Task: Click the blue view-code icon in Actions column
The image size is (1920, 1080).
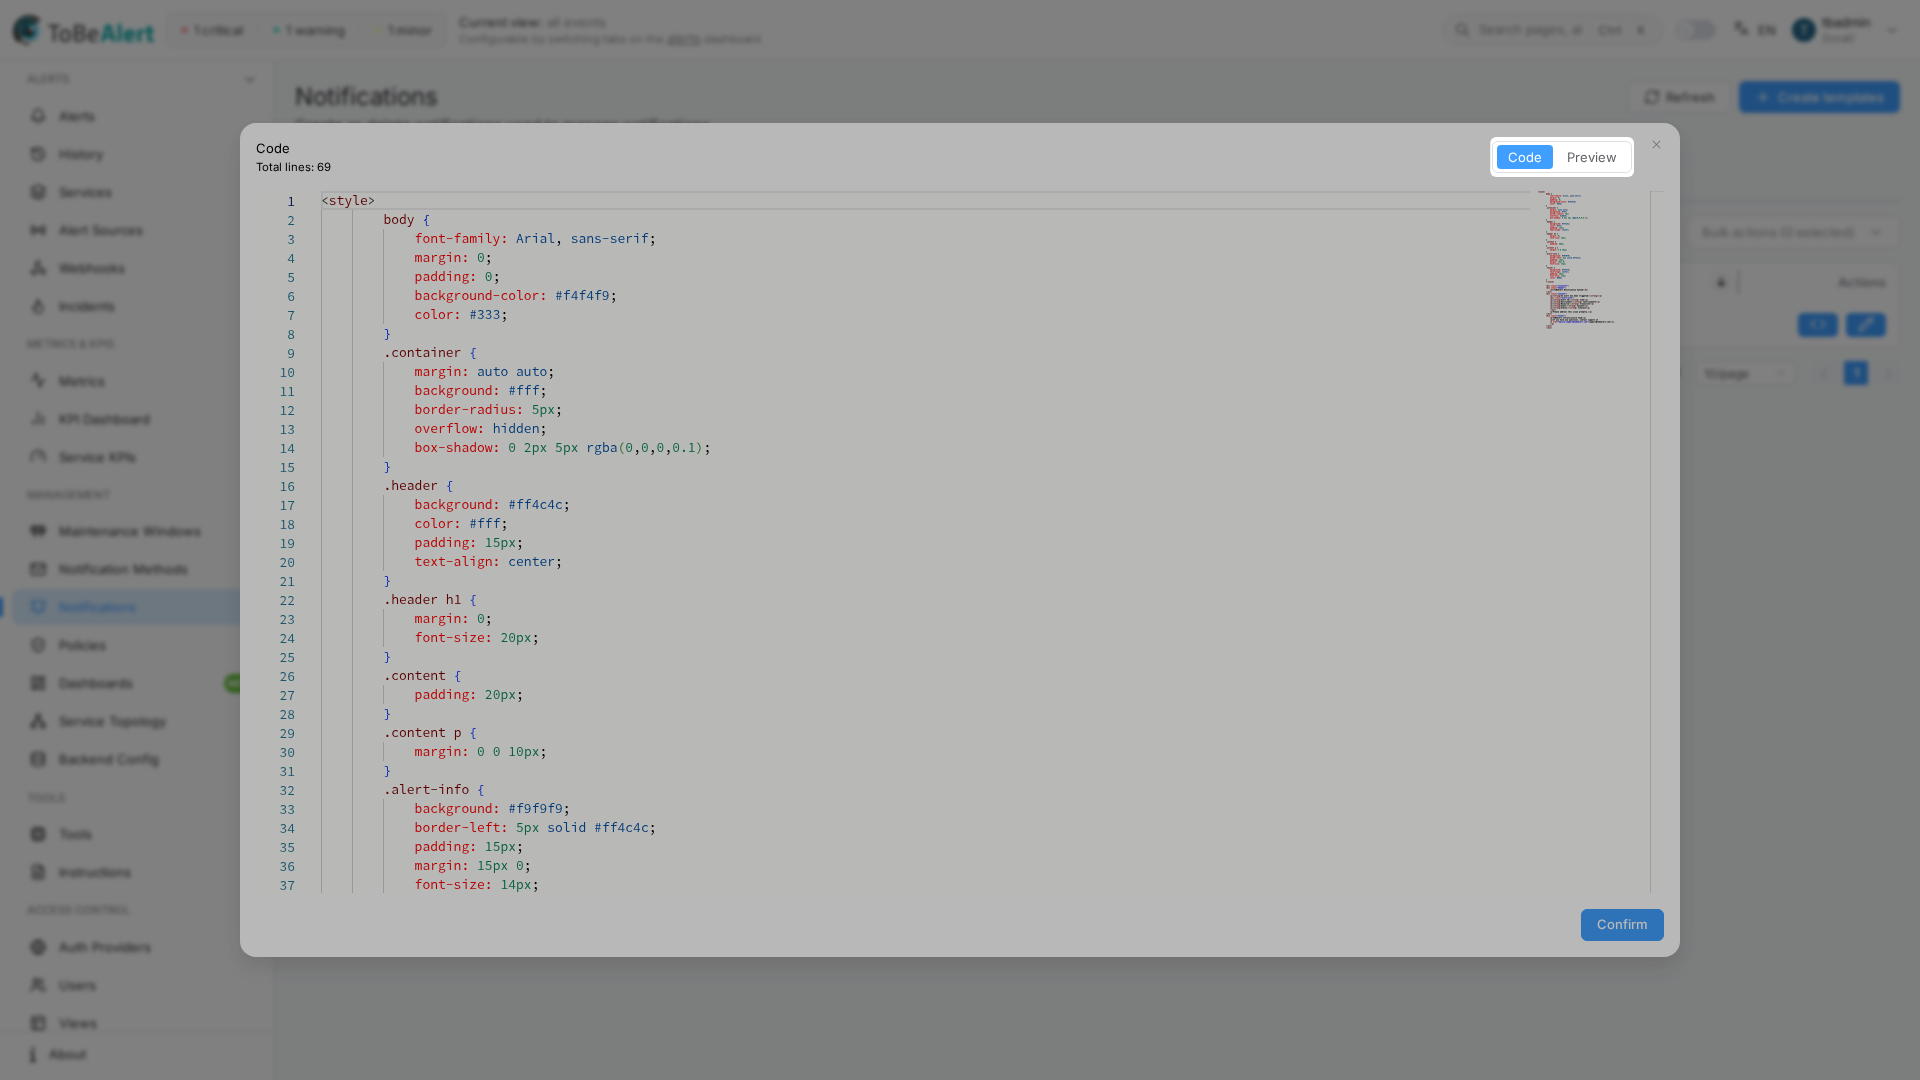Action: point(1817,325)
